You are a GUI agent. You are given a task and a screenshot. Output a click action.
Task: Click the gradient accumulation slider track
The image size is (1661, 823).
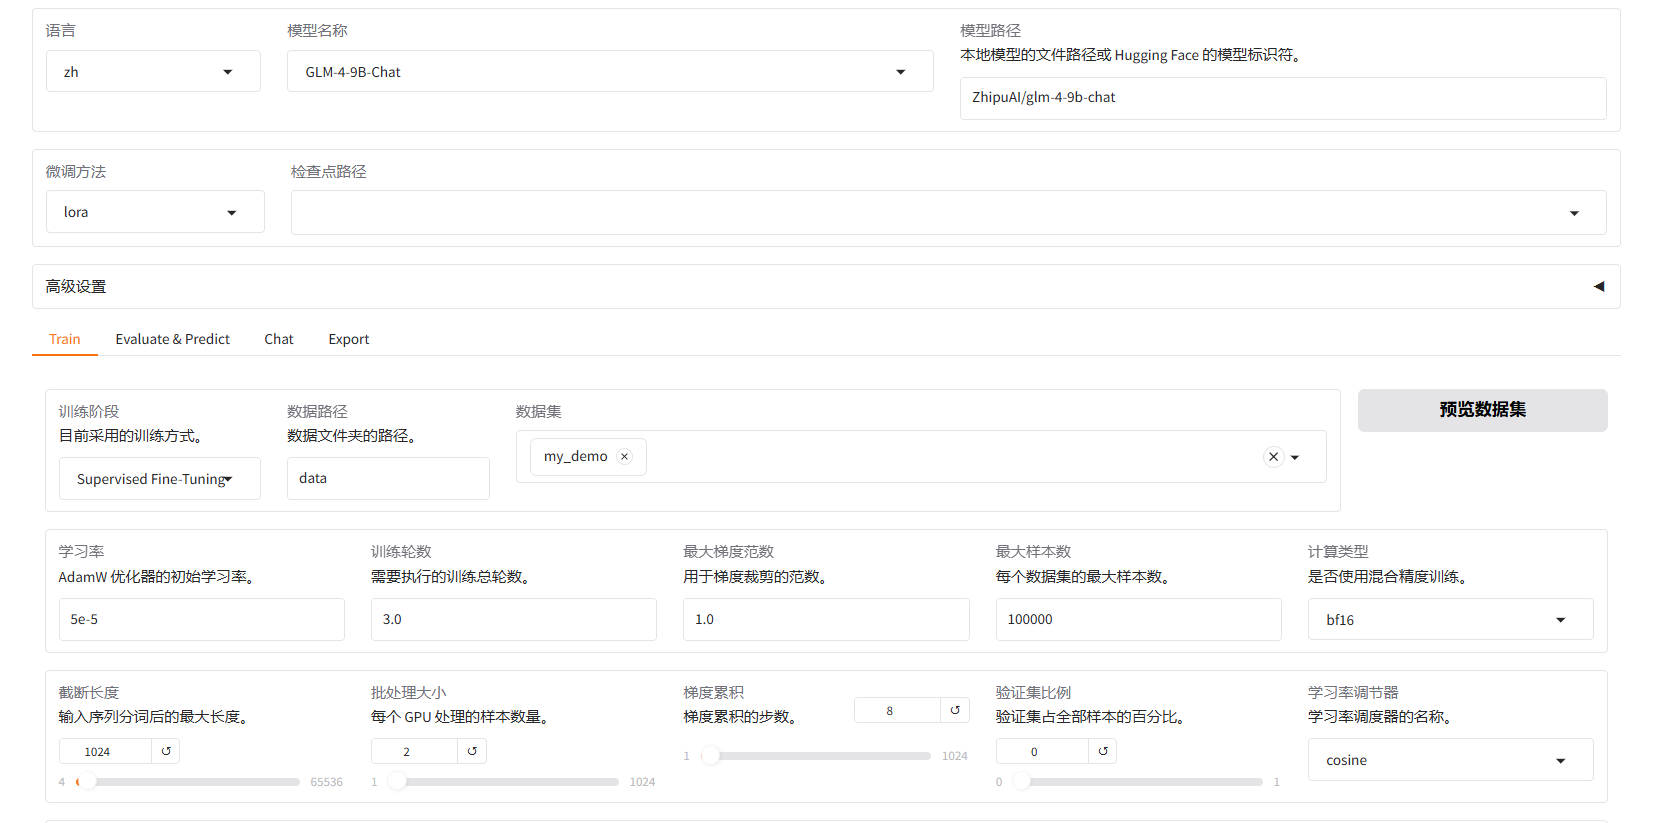pos(820,756)
